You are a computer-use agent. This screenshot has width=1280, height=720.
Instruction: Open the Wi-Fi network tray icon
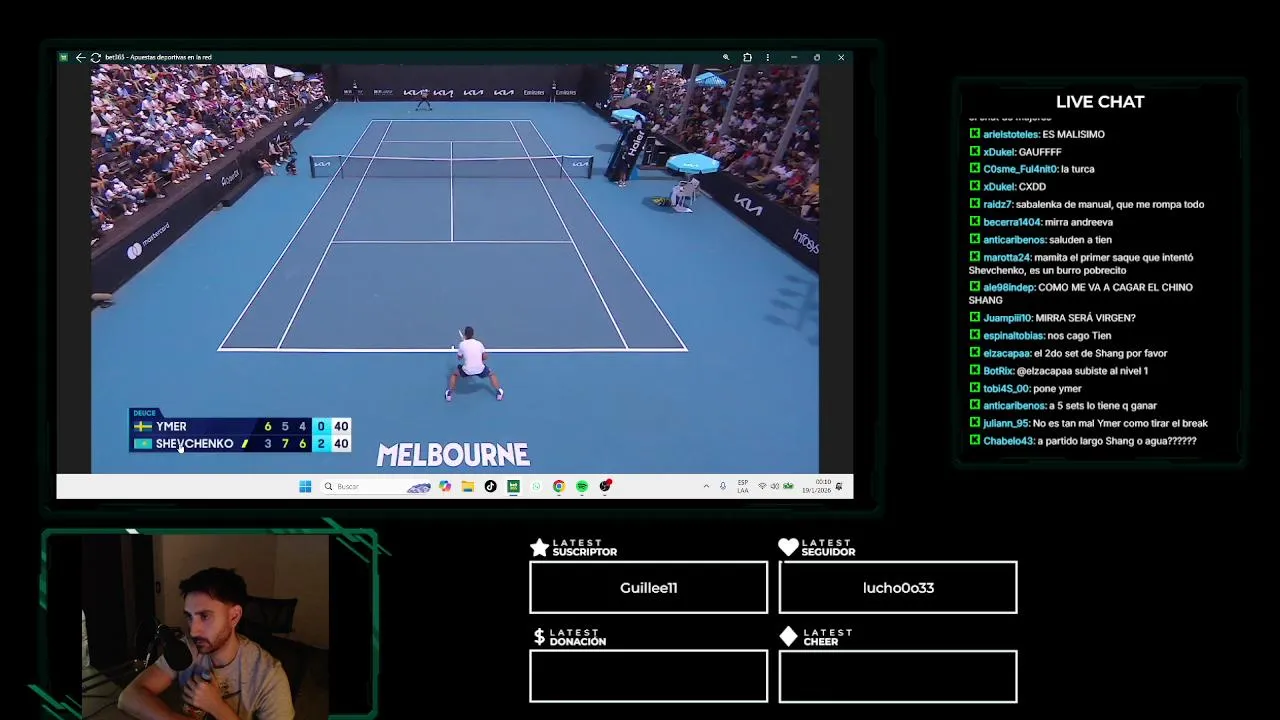(x=762, y=486)
